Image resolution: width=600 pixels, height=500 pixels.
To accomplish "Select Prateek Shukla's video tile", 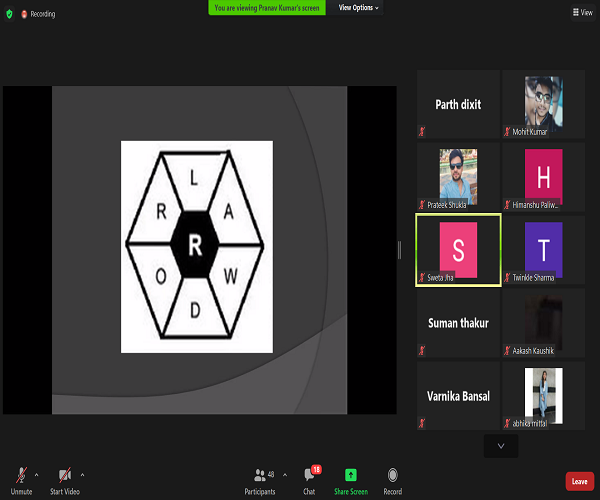I will pos(458,177).
